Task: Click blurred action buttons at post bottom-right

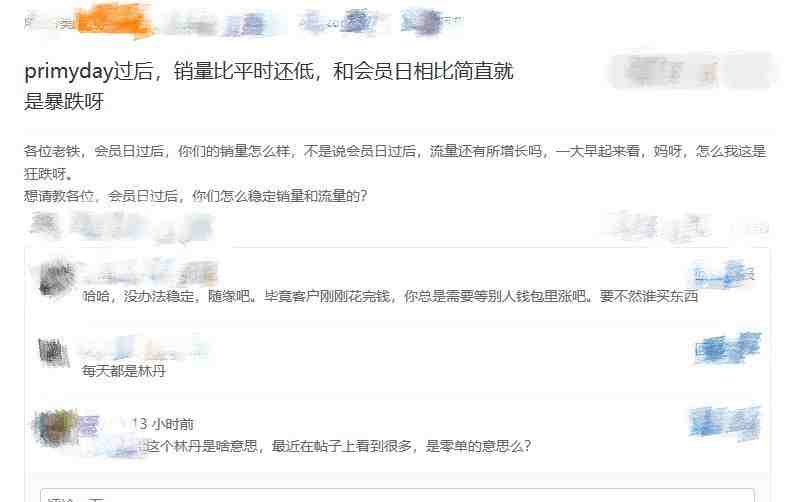Action: pos(685,227)
